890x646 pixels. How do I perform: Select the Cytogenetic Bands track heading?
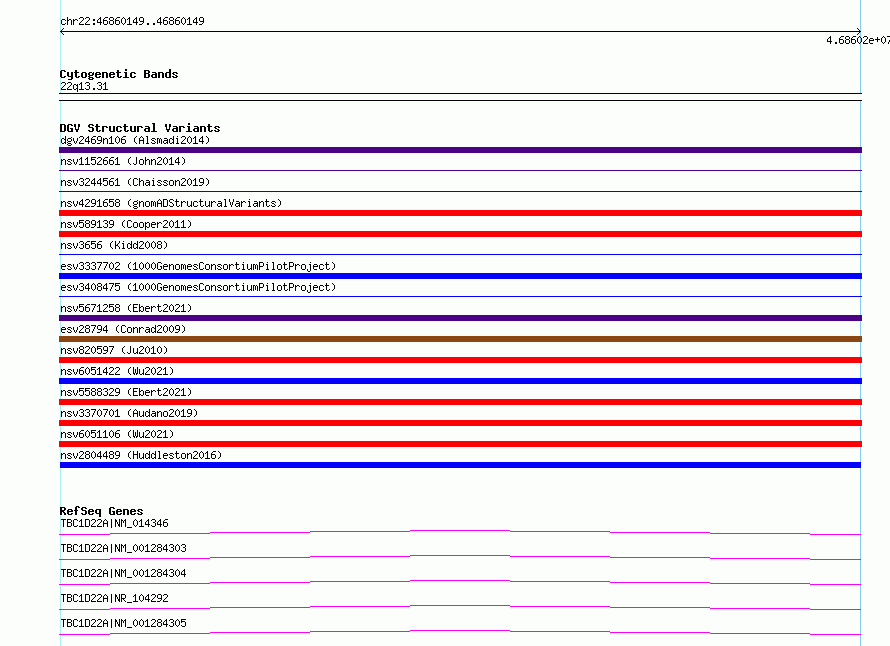click(119, 74)
